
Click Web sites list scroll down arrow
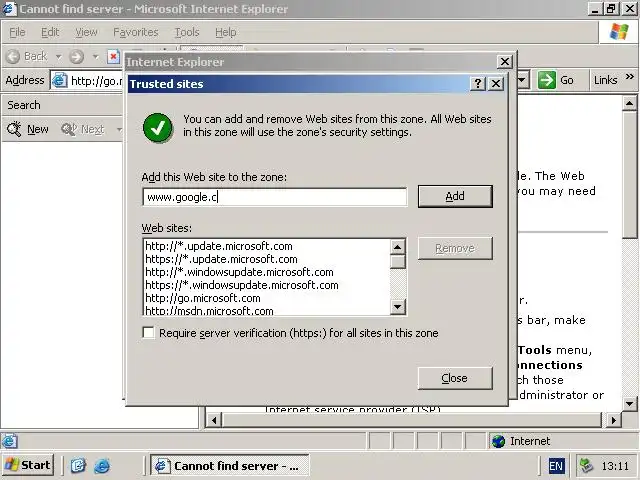[398, 307]
